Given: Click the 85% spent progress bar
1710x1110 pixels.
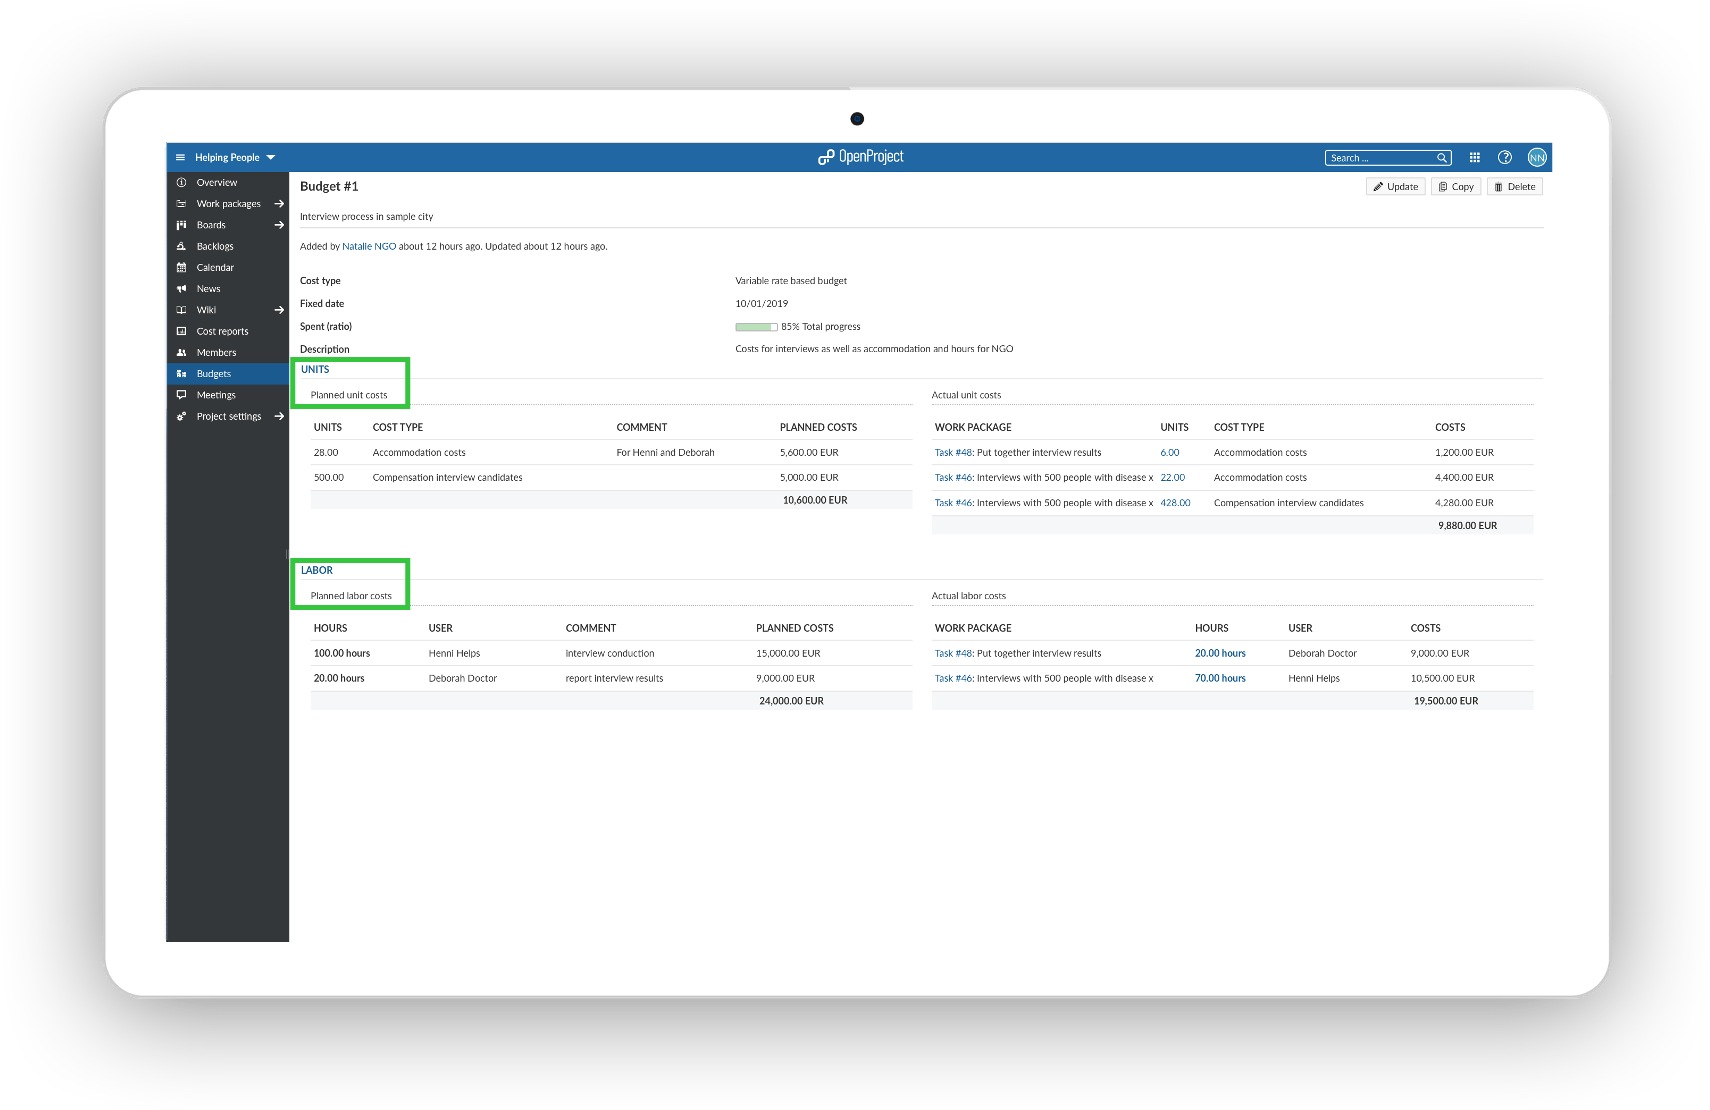Looking at the screenshot, I should point(756,327).
